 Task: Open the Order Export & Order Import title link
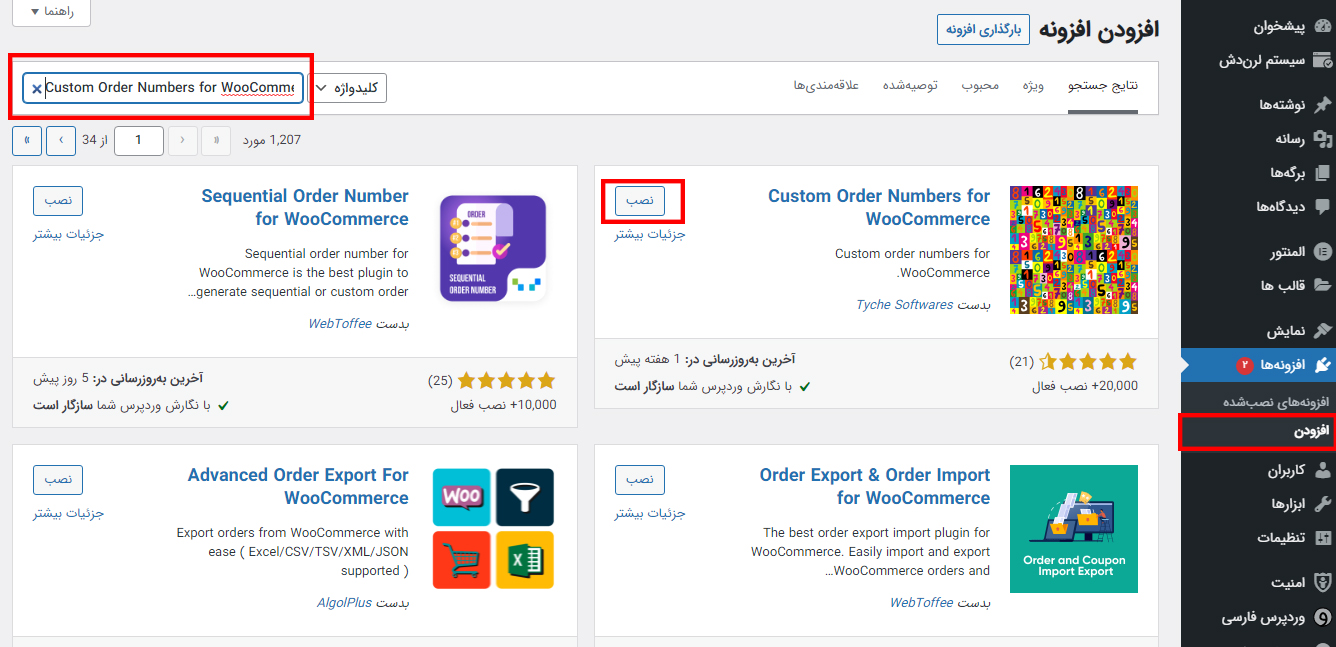pos(875,487)
